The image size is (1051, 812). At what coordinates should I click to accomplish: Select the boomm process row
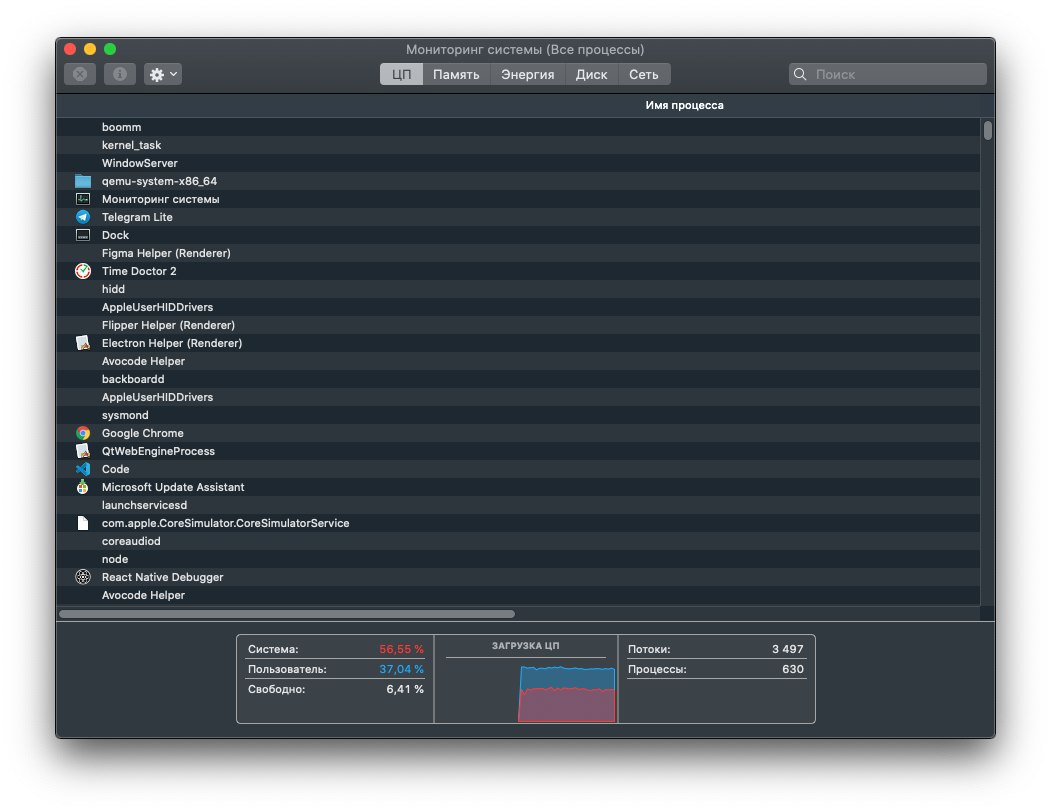[518, 127]
